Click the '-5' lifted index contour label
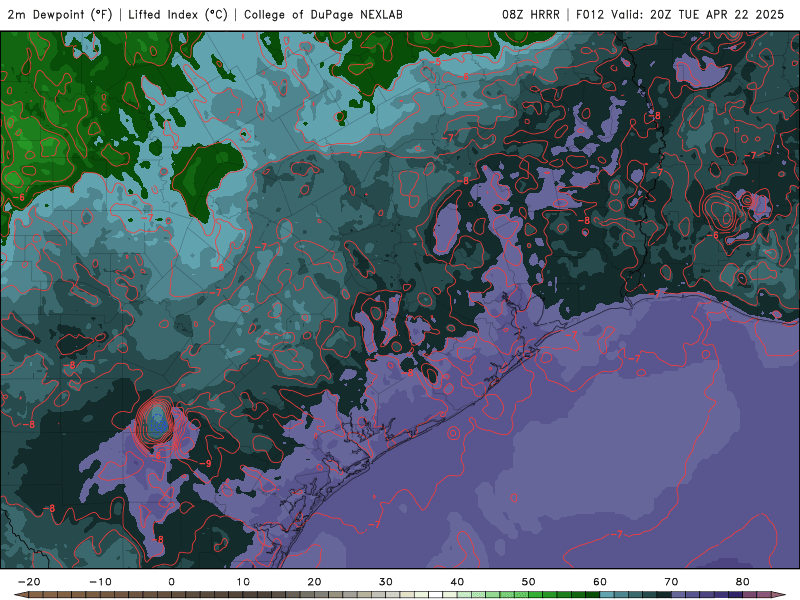This screenshot has width=800, height=600. click(x=435, y=62)
